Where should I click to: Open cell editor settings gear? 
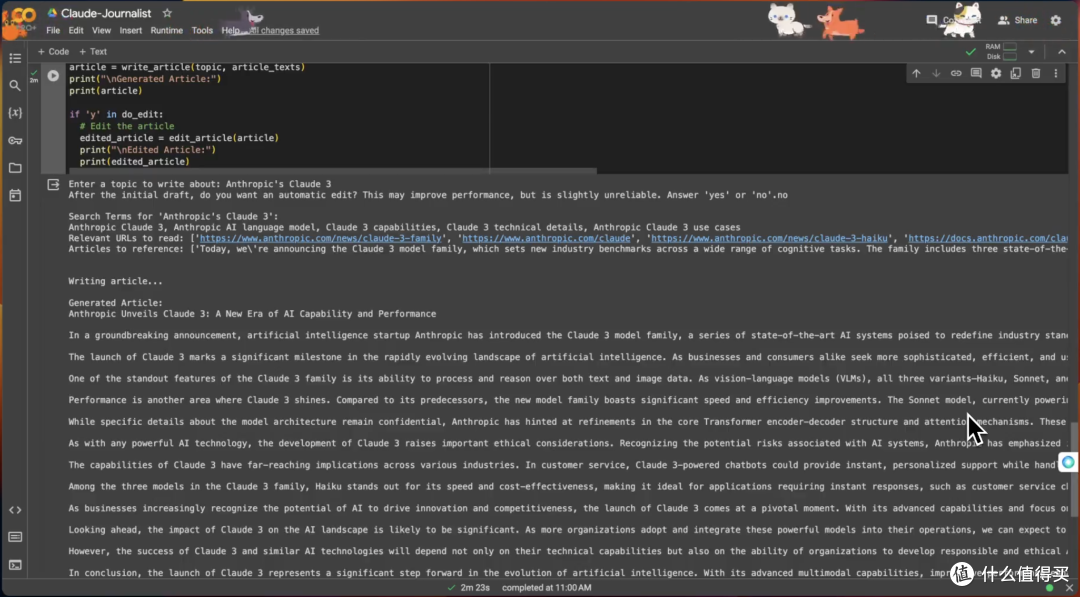(x=996, y=73)
